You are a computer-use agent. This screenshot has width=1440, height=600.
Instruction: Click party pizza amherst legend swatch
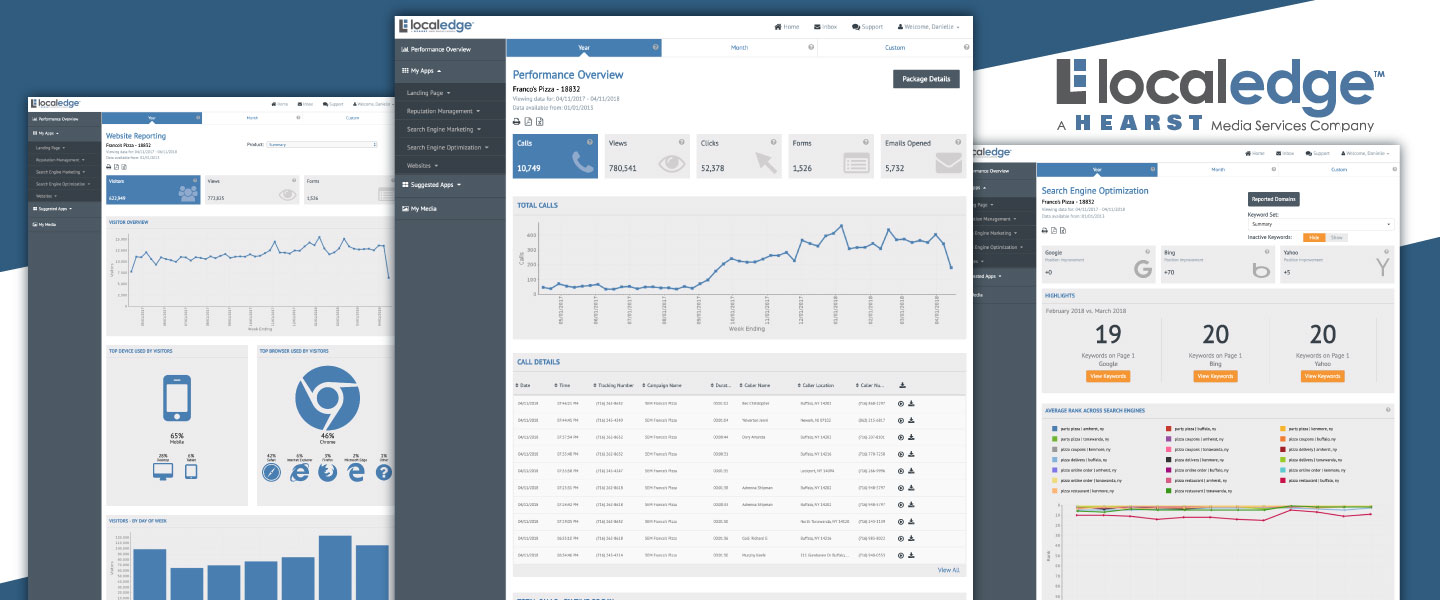click(x=1055, y=428)
